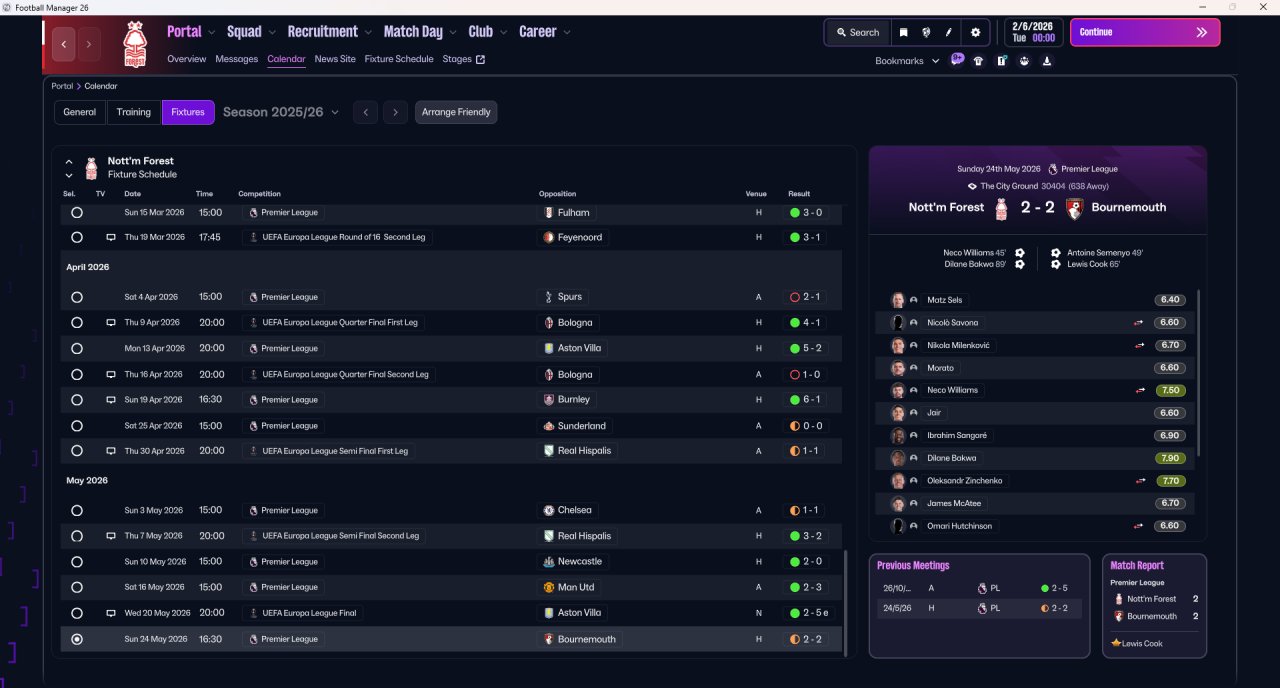Click the pencil edit icon in toolbar
This screenshot has width=1280, height=688.
click(x=949, y=32)
